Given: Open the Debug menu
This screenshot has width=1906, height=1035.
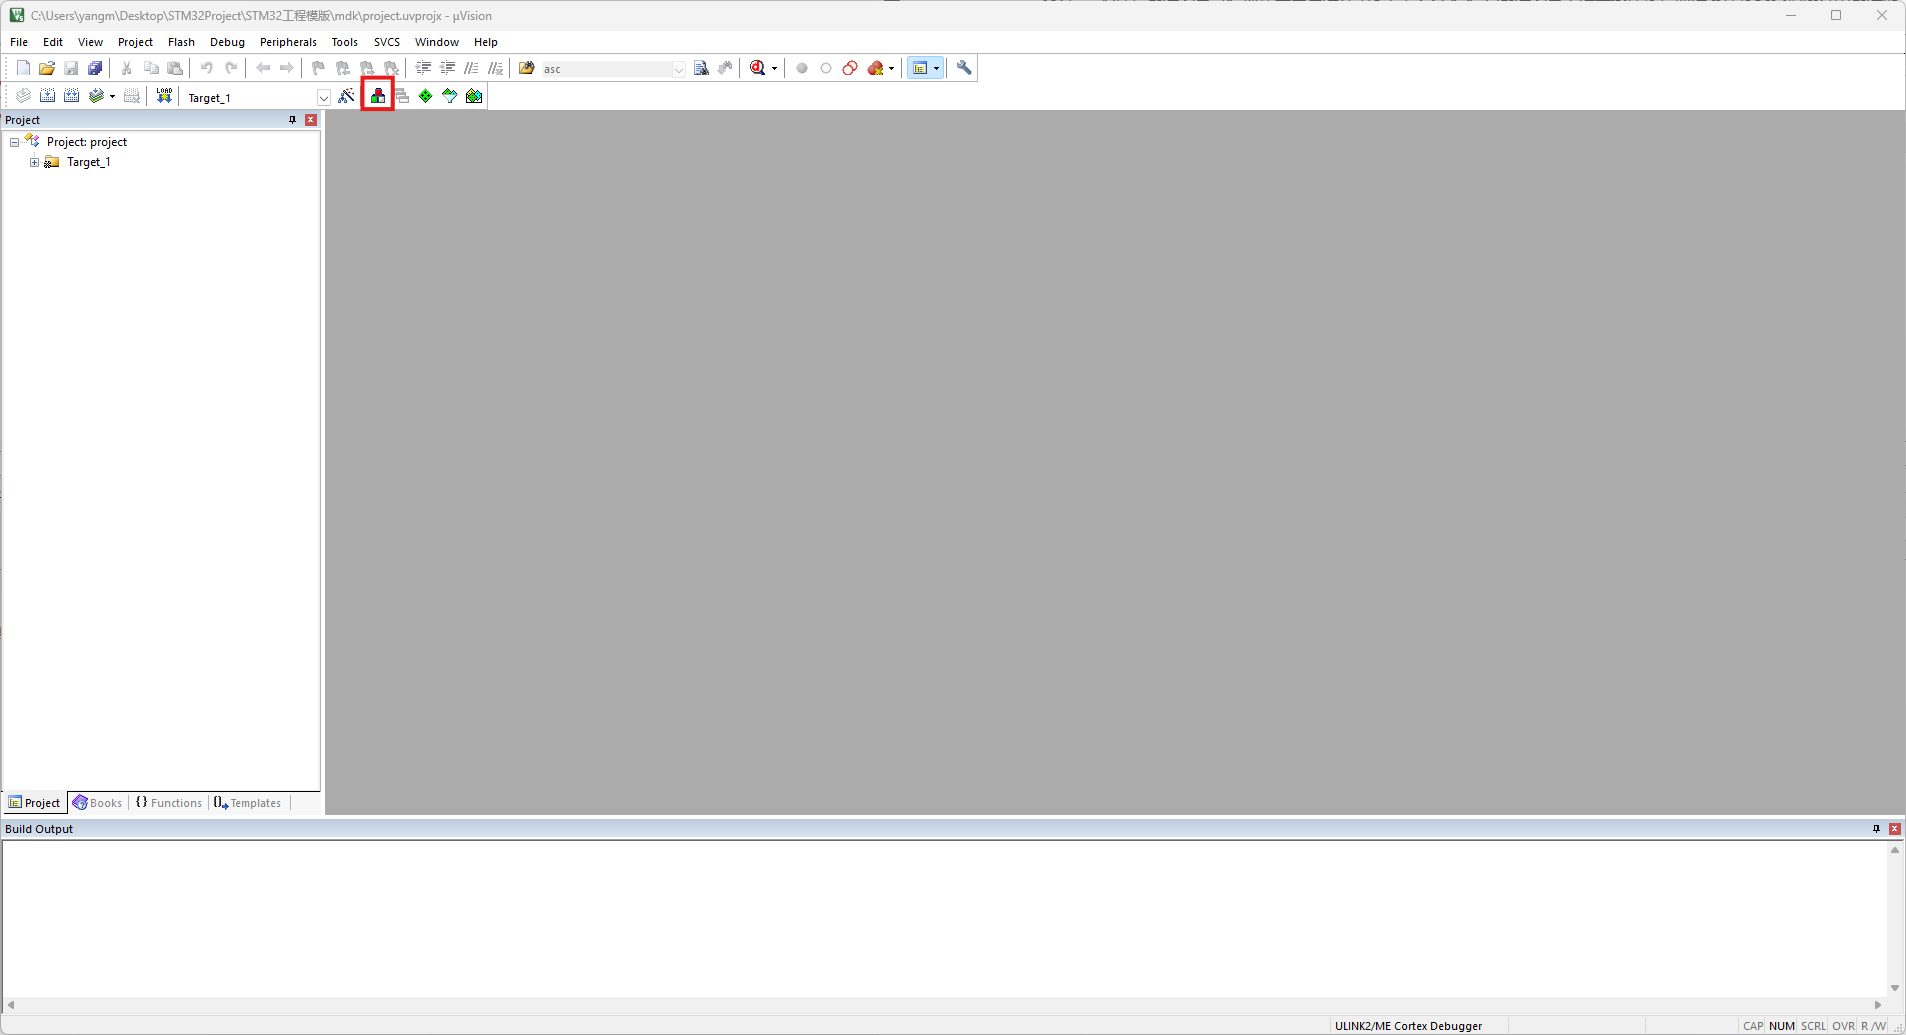Looking at the screenshot, I should [x=227, y=42].
